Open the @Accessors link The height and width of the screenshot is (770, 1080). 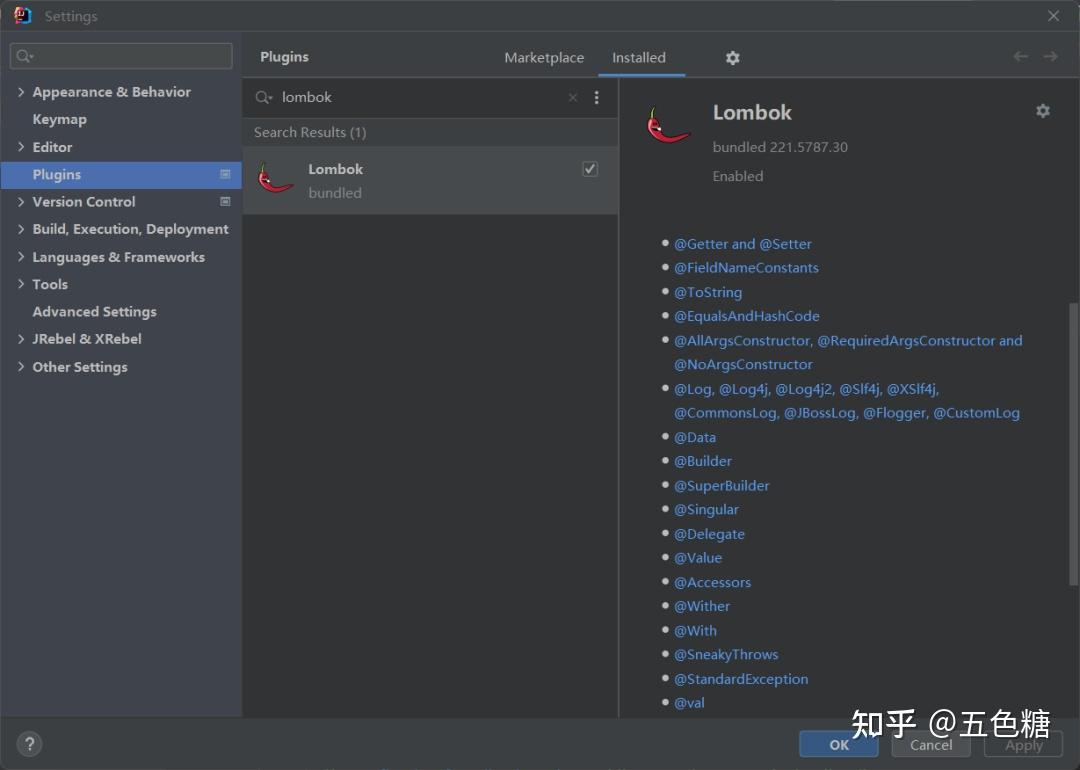(x=712, y=582)
